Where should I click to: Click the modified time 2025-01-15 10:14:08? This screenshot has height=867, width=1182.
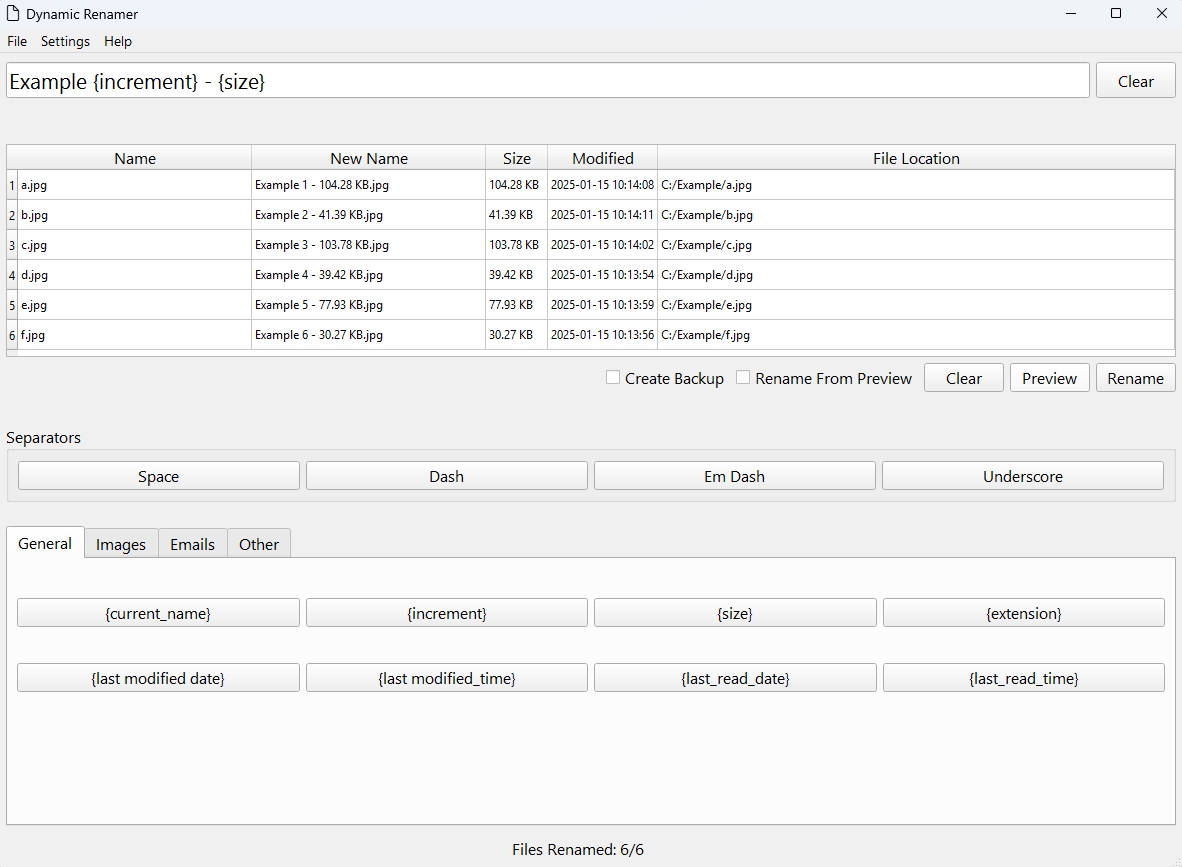[602, 185]
